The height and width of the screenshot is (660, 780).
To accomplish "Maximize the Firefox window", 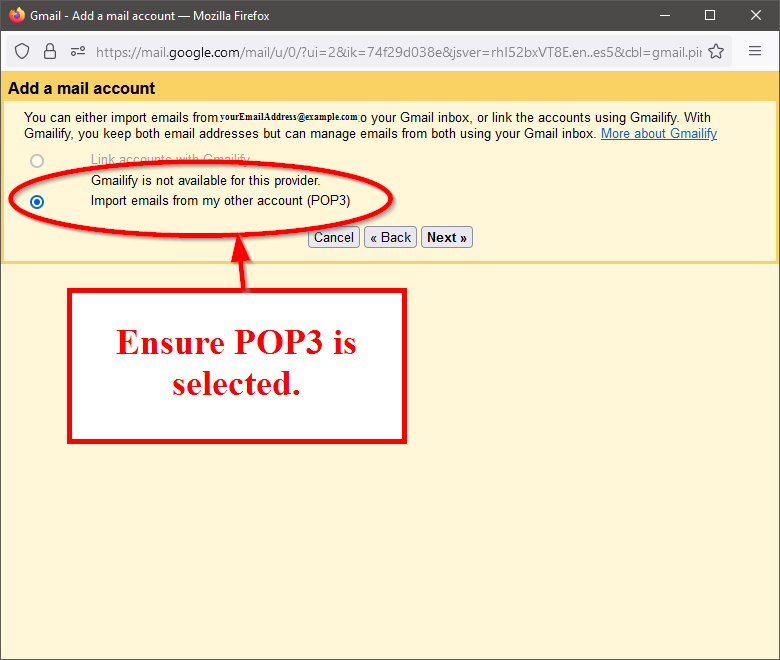I will click(x=710, y=15).
